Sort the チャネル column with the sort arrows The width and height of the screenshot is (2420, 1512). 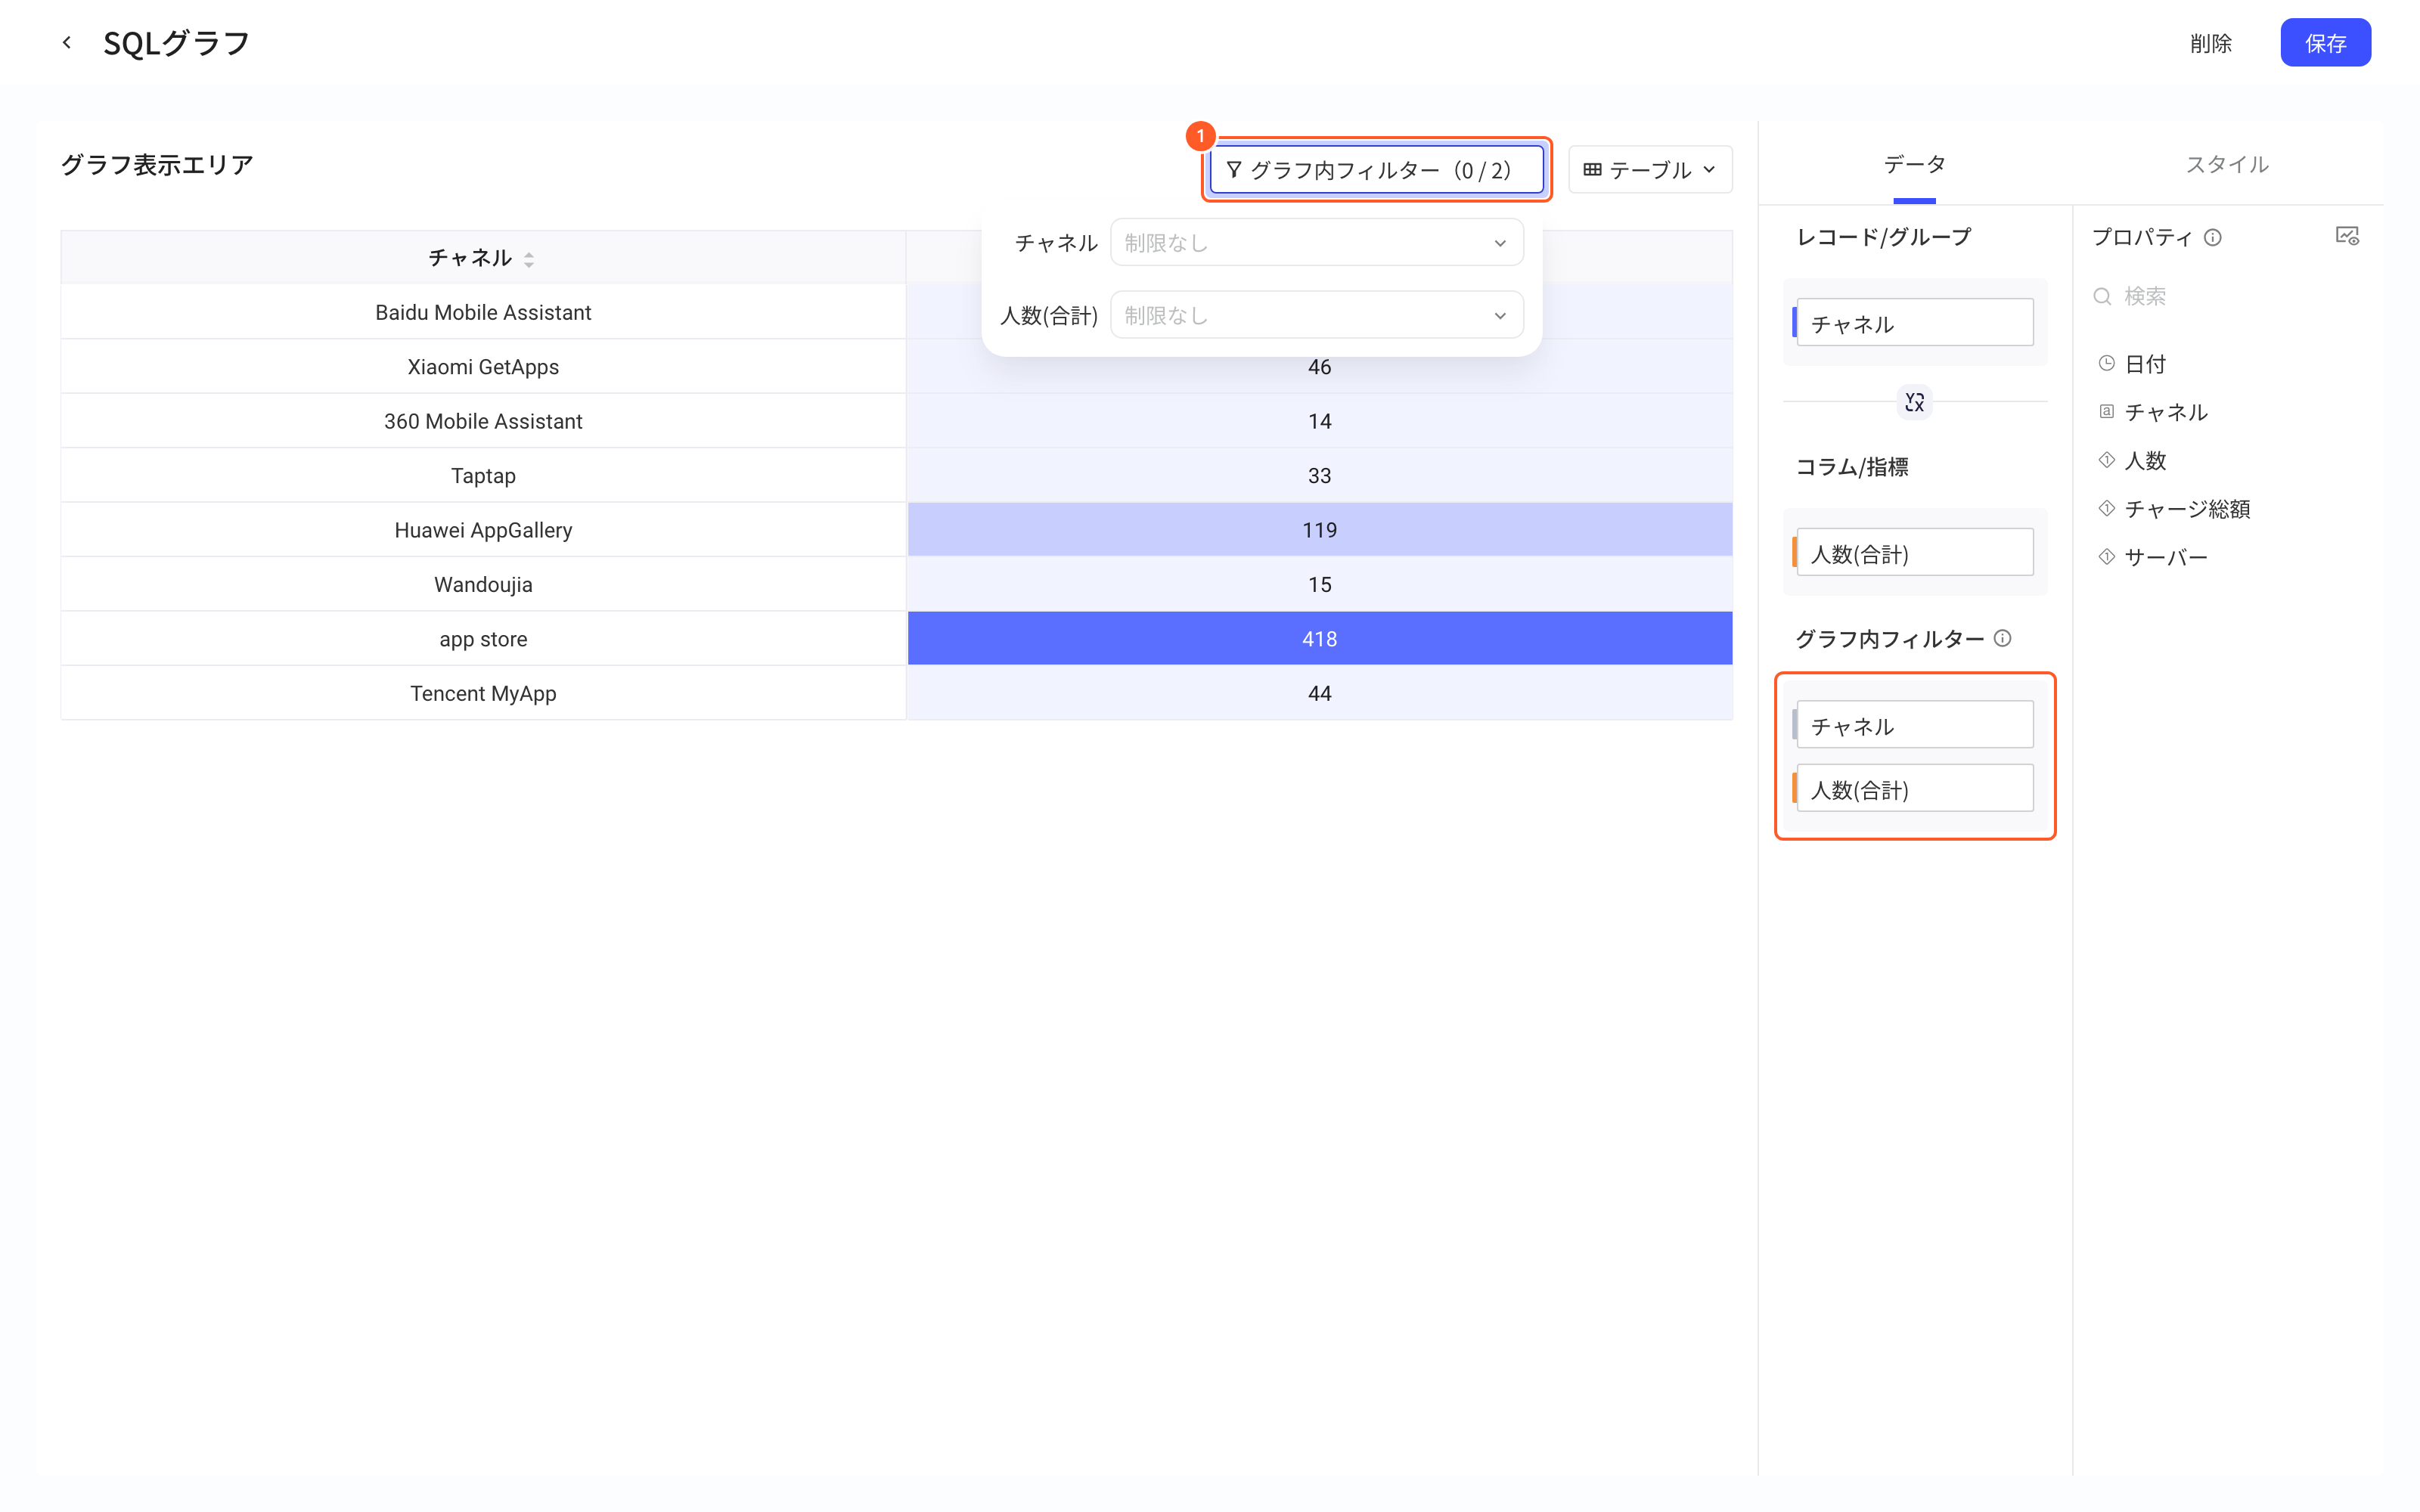click(x=529, y=259)
